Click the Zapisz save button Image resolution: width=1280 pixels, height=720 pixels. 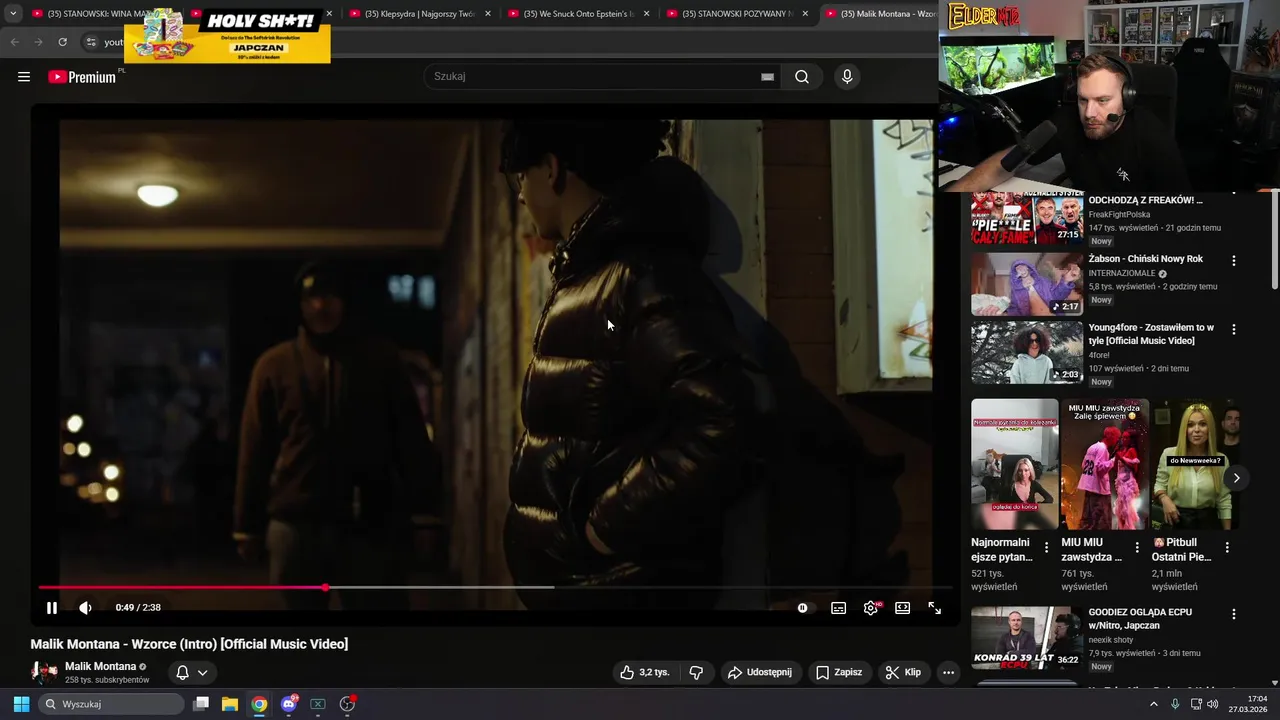tap(839, 672)
